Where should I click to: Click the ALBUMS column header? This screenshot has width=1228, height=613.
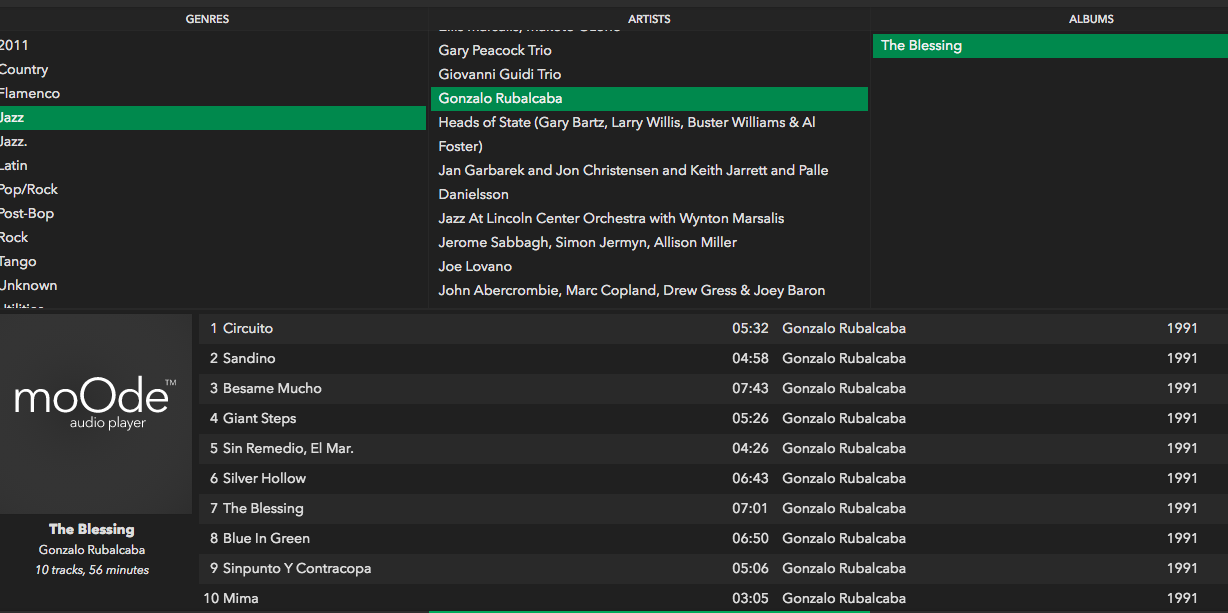click(x=1091, y=19)
